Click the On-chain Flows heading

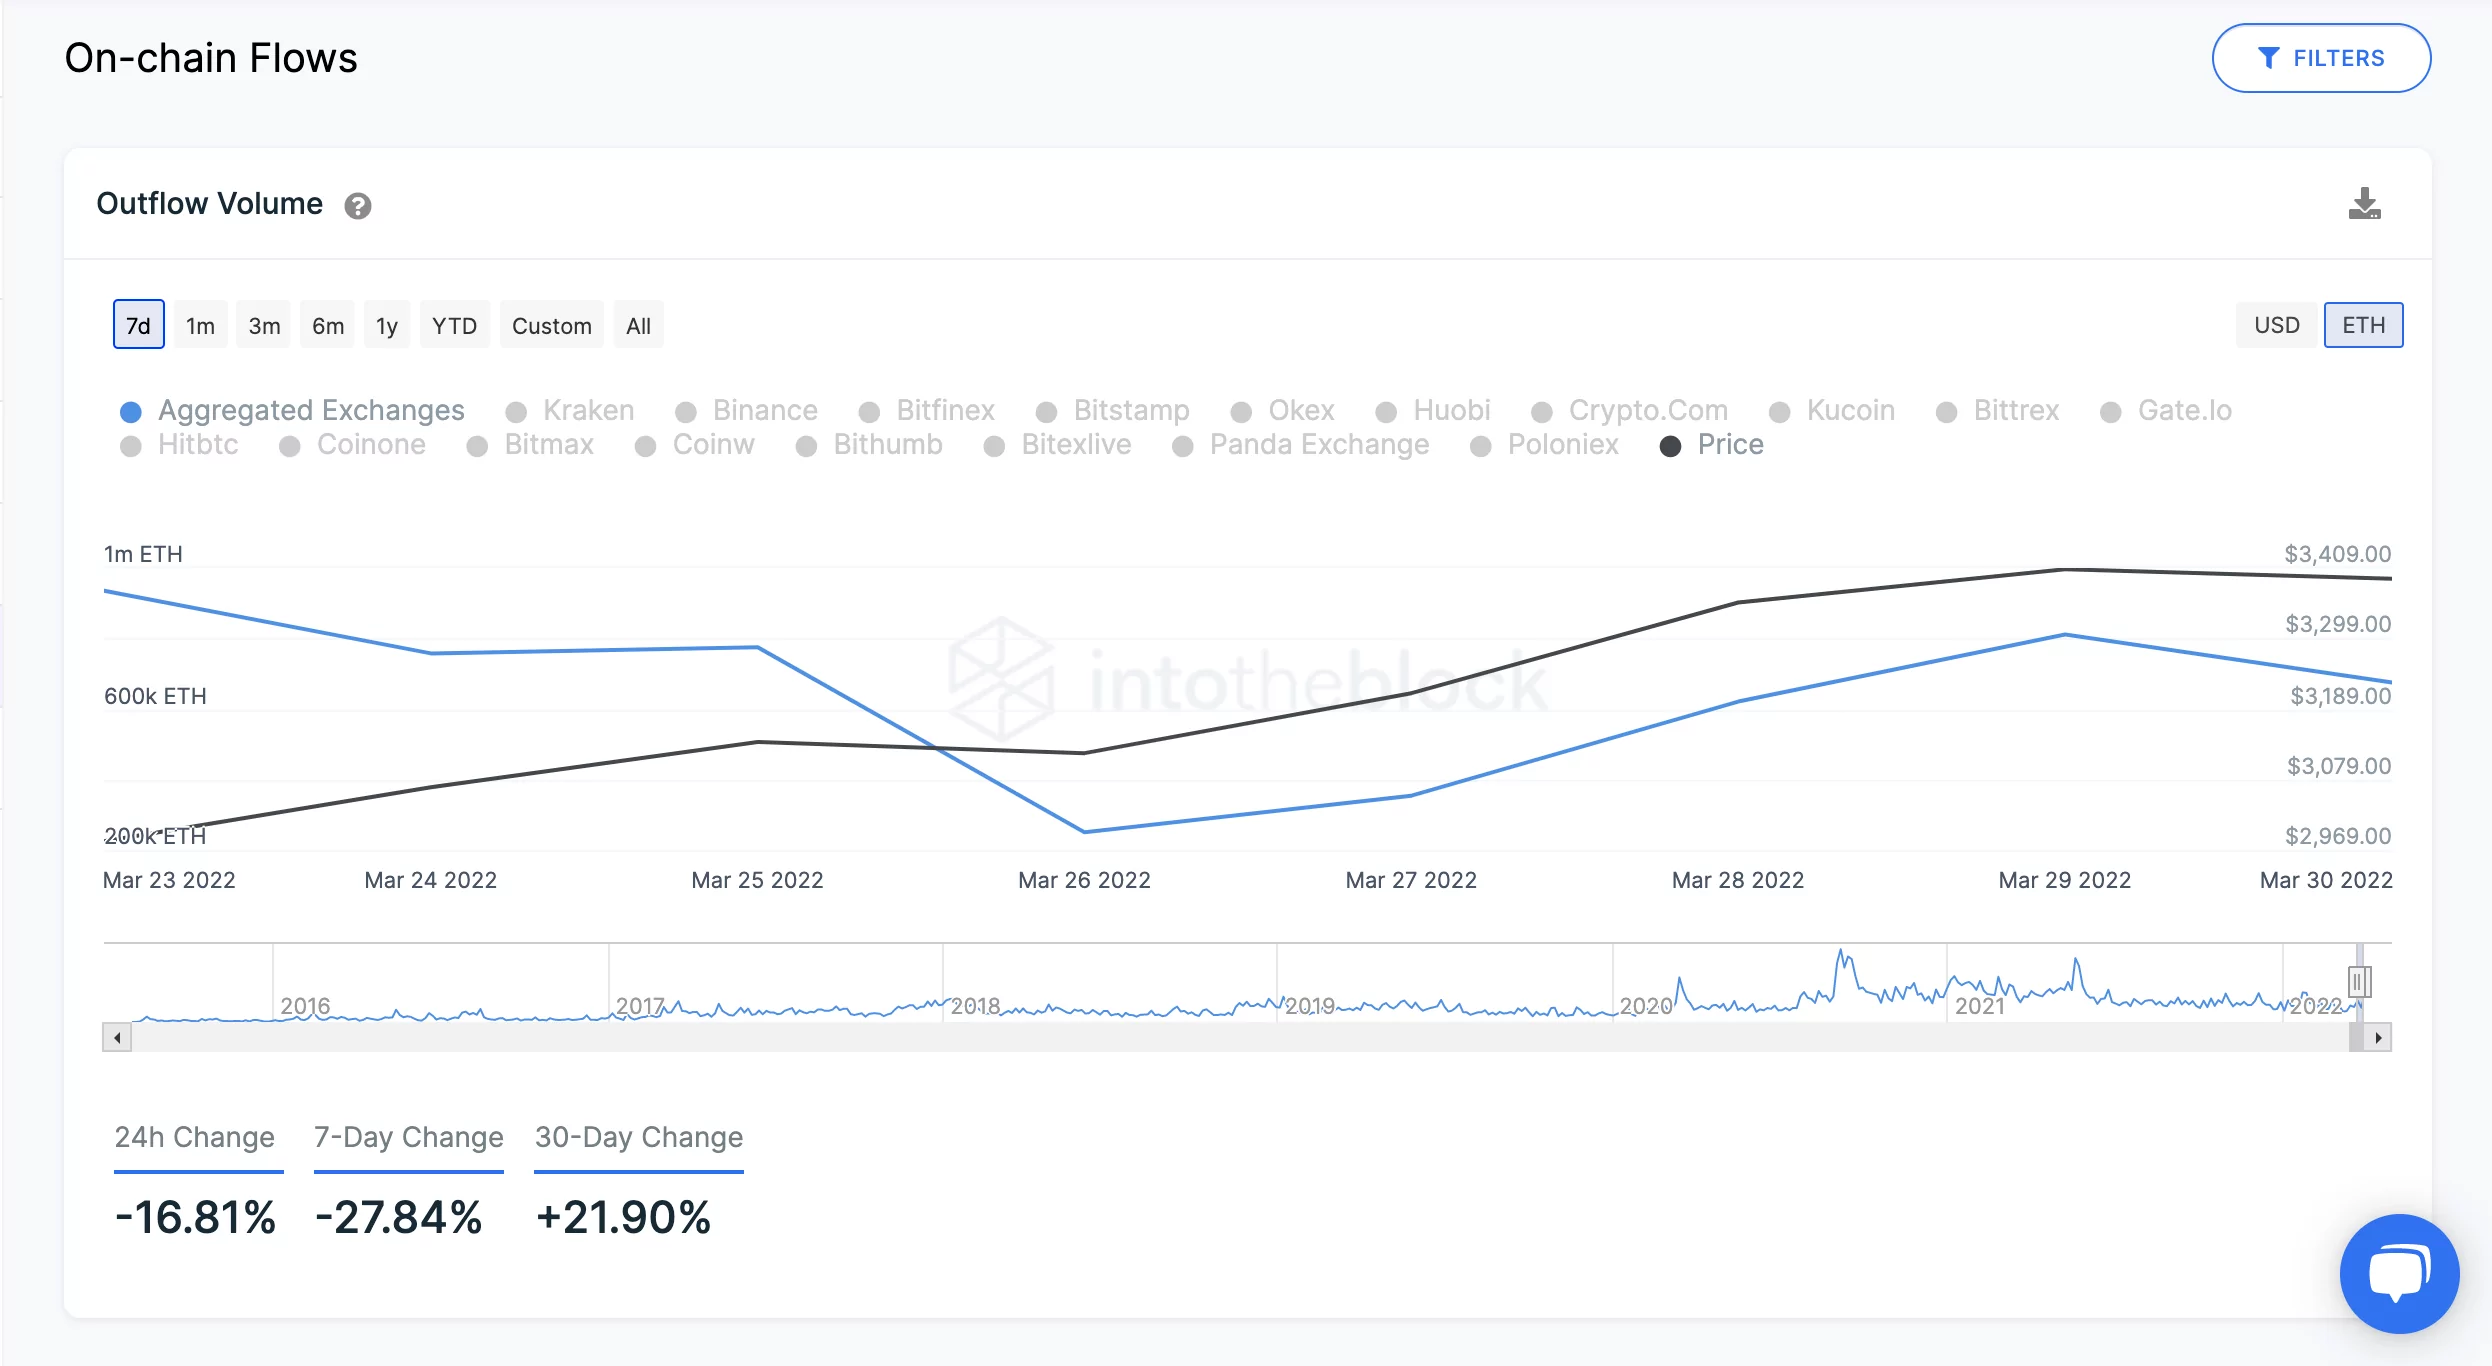tap(211, 58)
